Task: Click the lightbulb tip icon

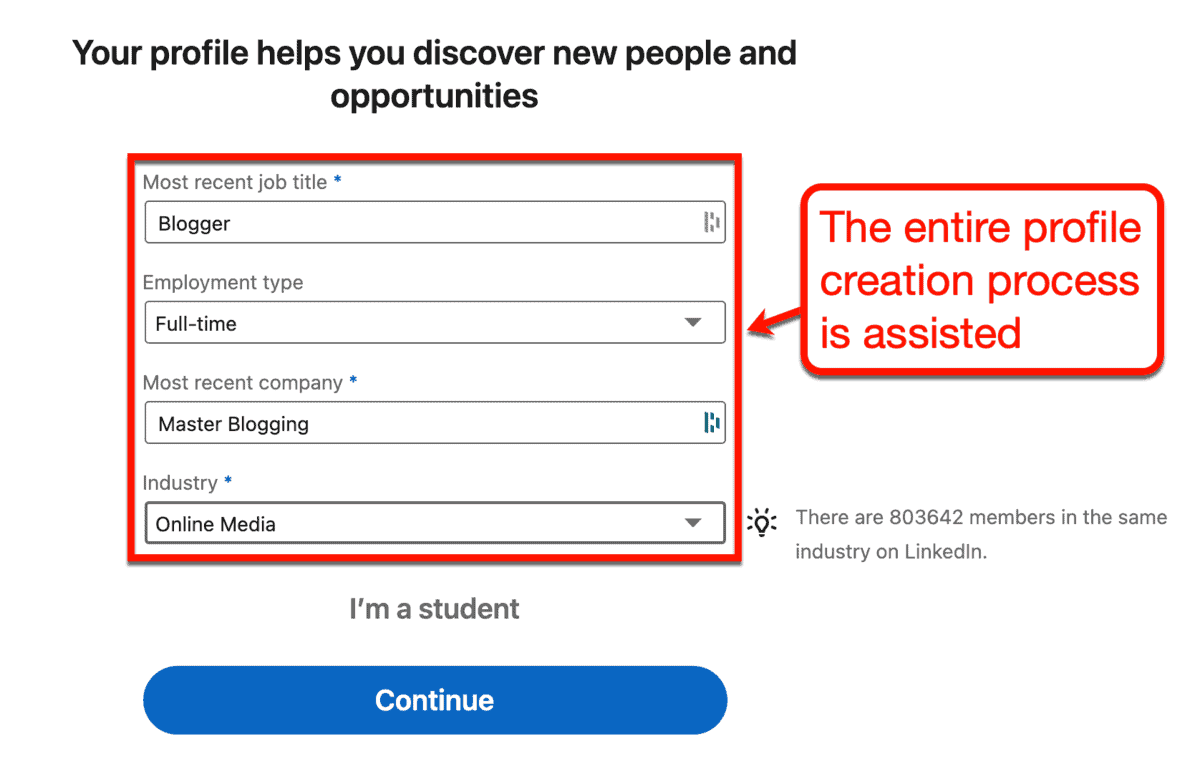Action: pyautogui.click(x=762, y=522)
